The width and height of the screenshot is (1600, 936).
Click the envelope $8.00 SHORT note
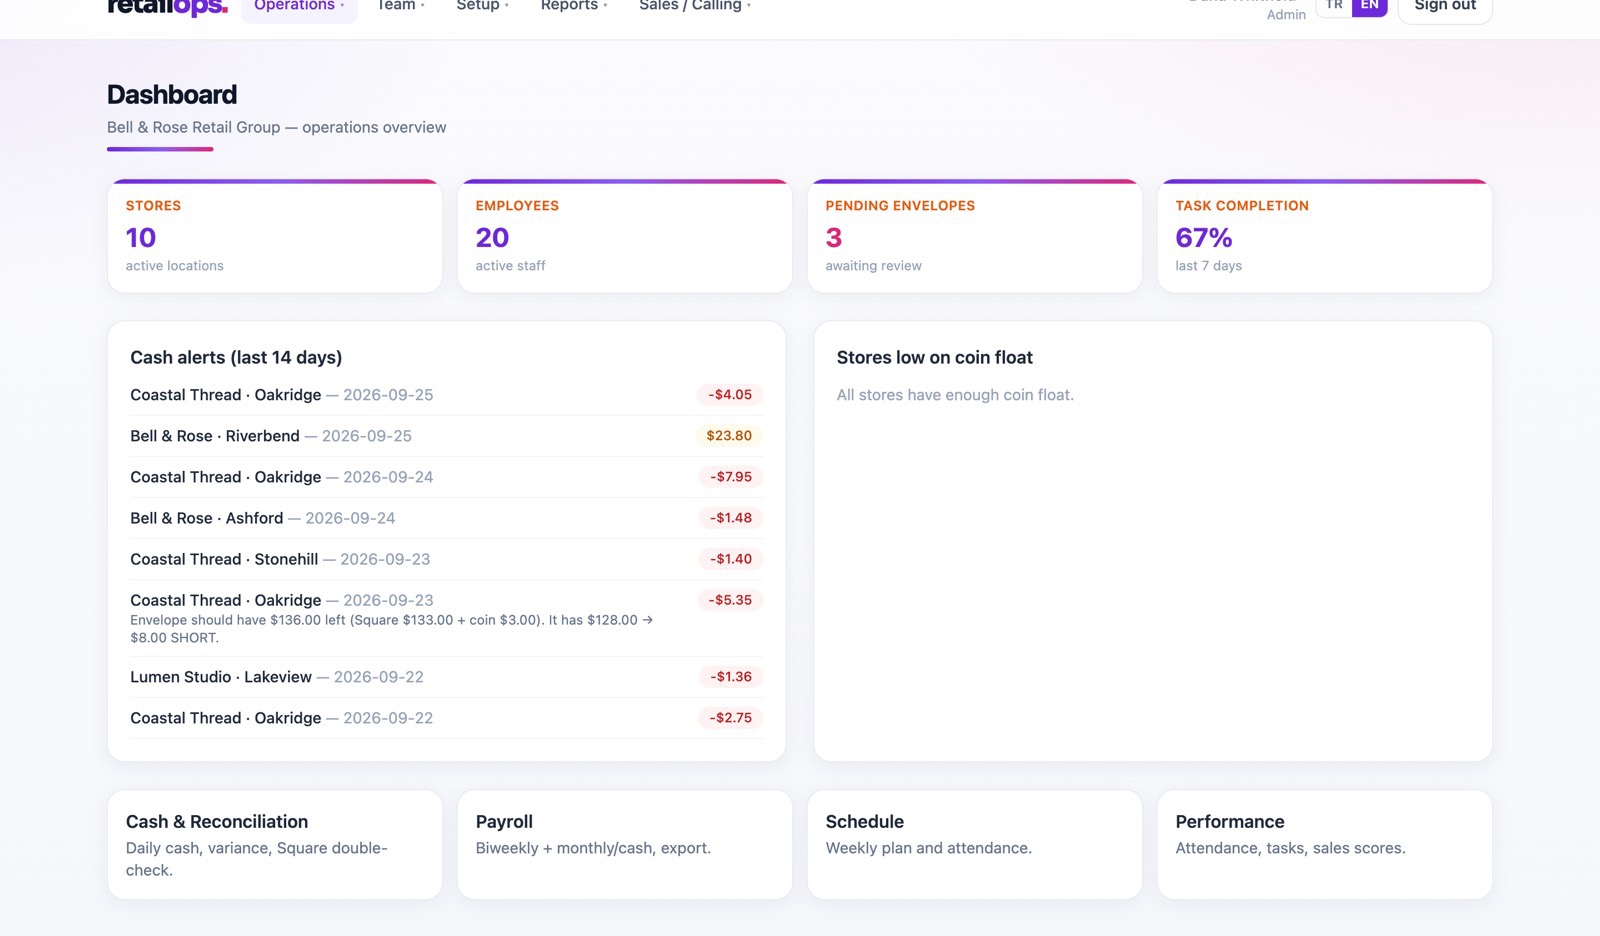click(392, 629)
